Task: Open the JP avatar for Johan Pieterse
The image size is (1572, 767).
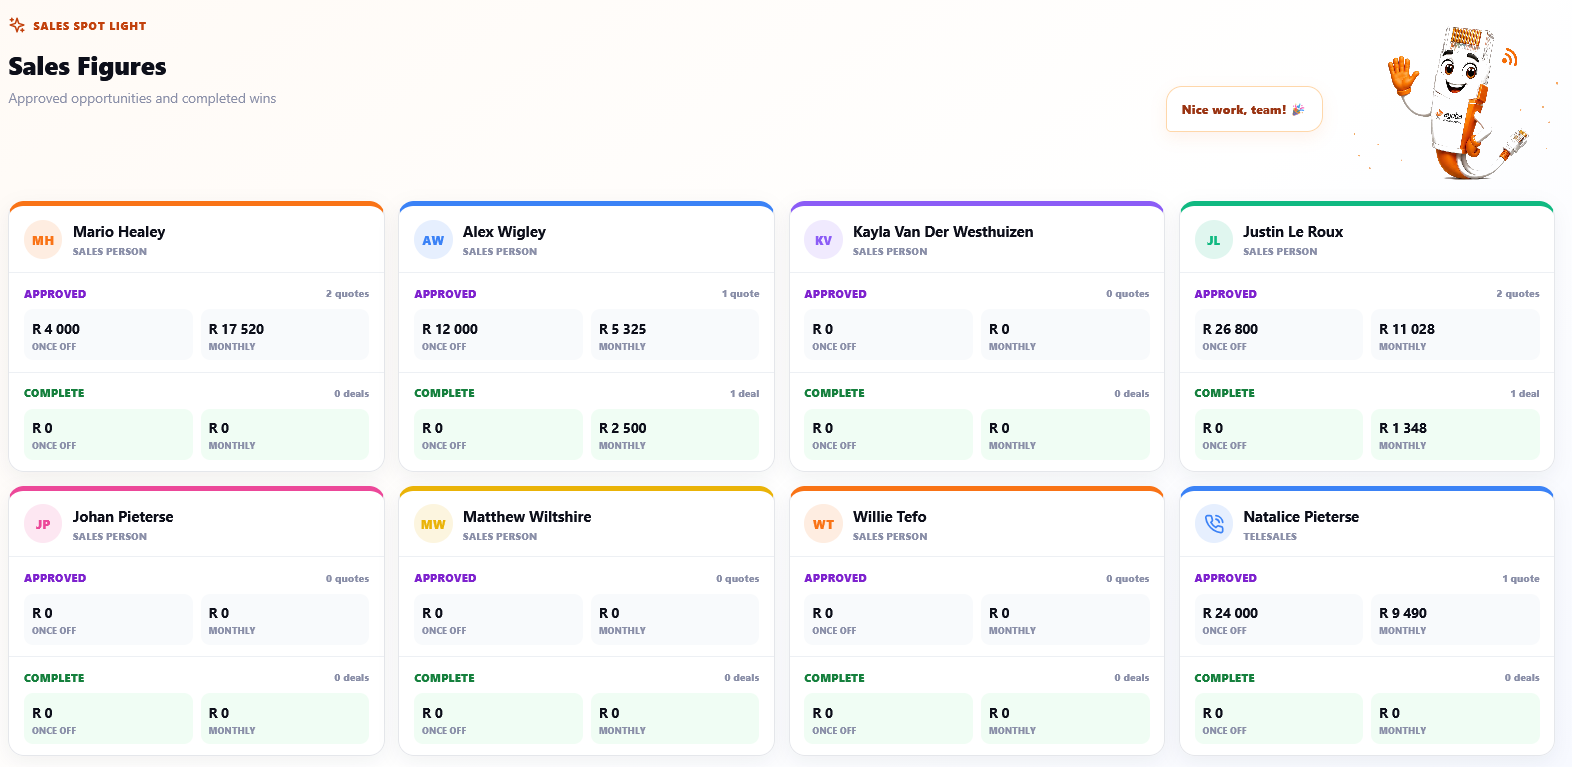Action: tap(43, 524)
